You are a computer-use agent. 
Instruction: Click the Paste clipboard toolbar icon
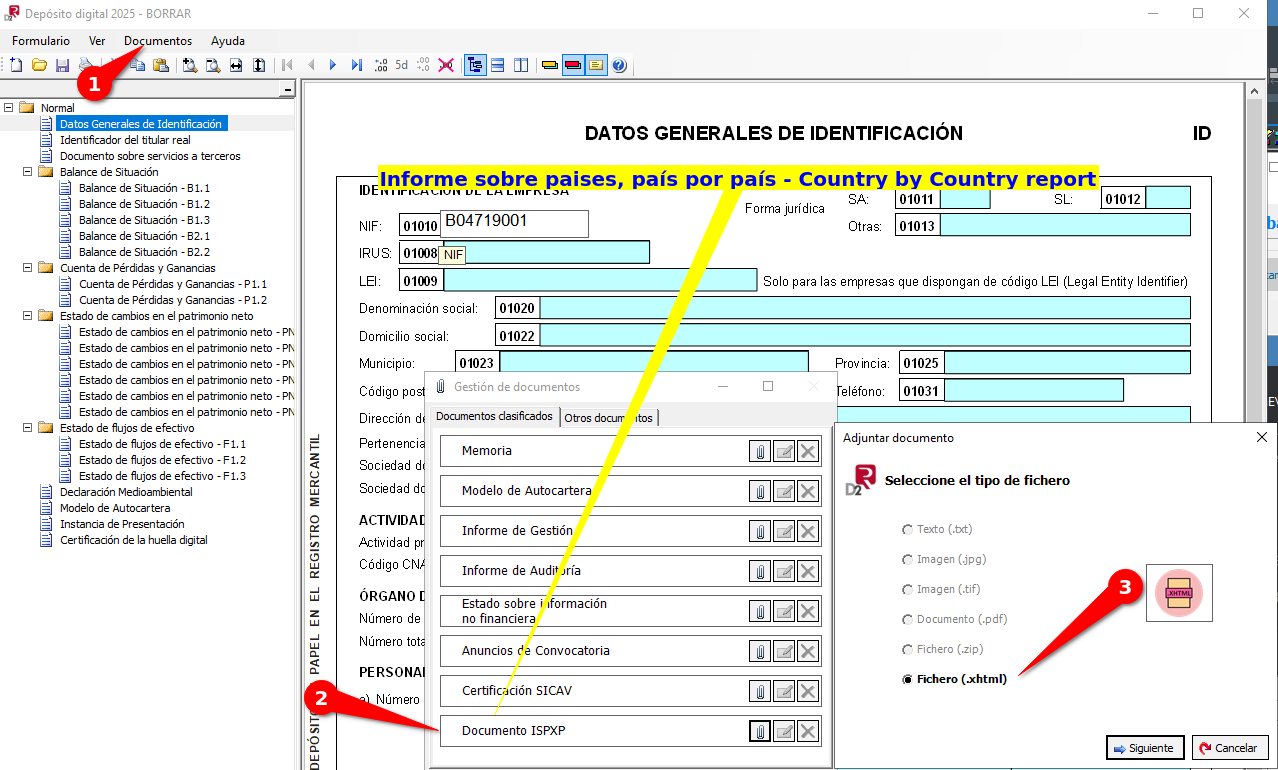(x=160, y=65)
